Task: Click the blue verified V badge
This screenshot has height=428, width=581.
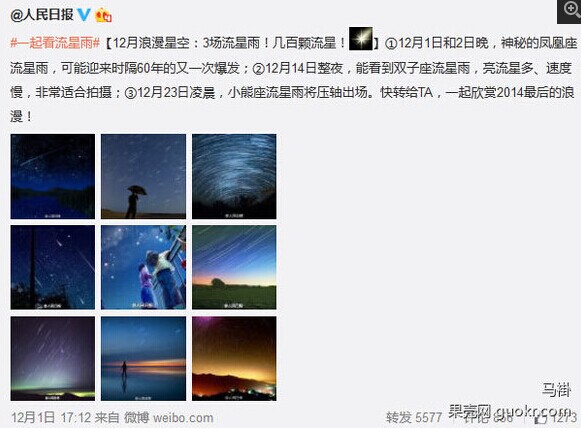Action: [84, 15]
